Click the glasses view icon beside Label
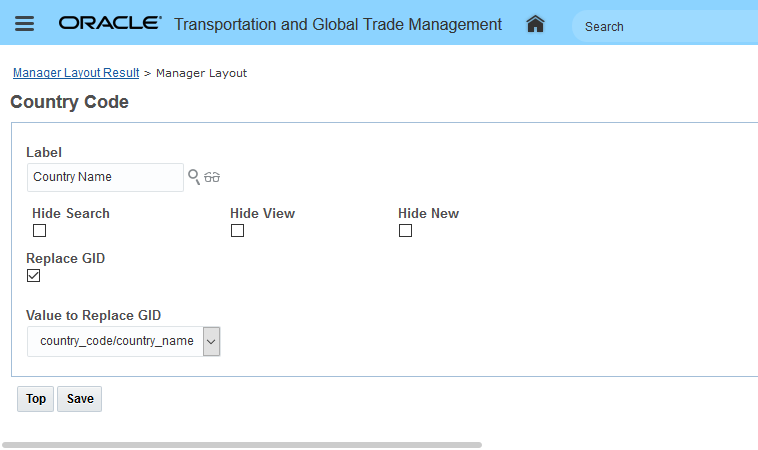This screenshot has width=758, height=450. point(212,177)
